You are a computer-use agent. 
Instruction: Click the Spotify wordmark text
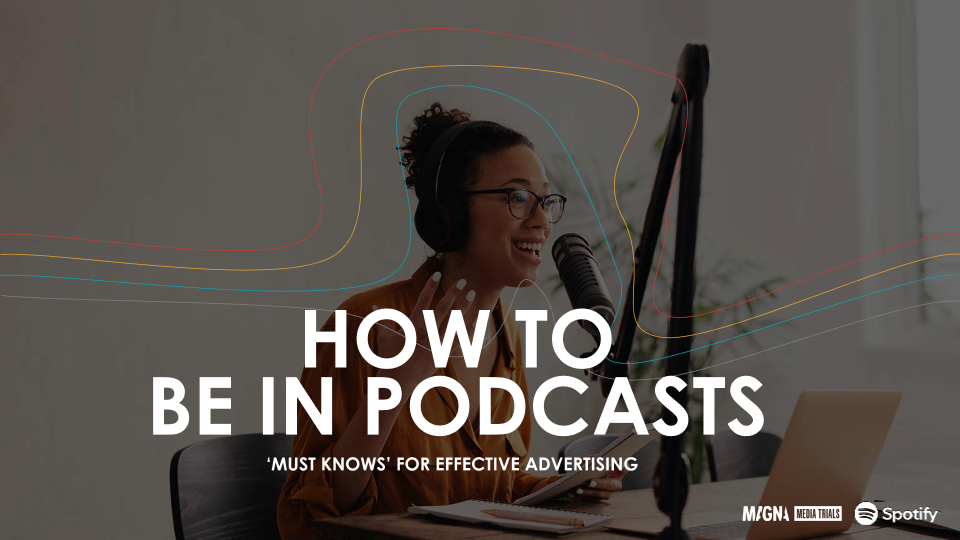[909, 515]
